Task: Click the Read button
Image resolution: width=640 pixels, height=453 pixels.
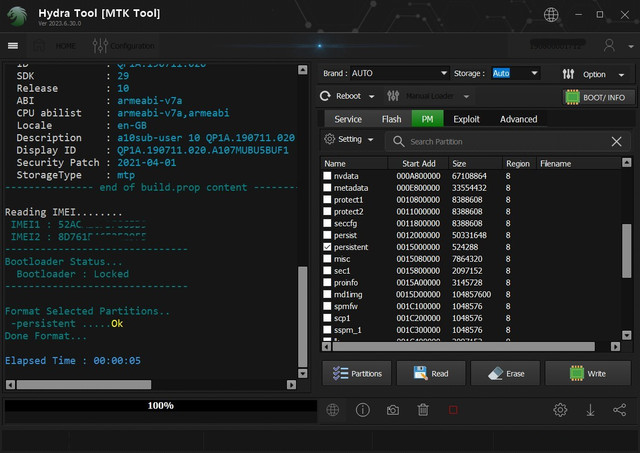Action: (431, 373)
